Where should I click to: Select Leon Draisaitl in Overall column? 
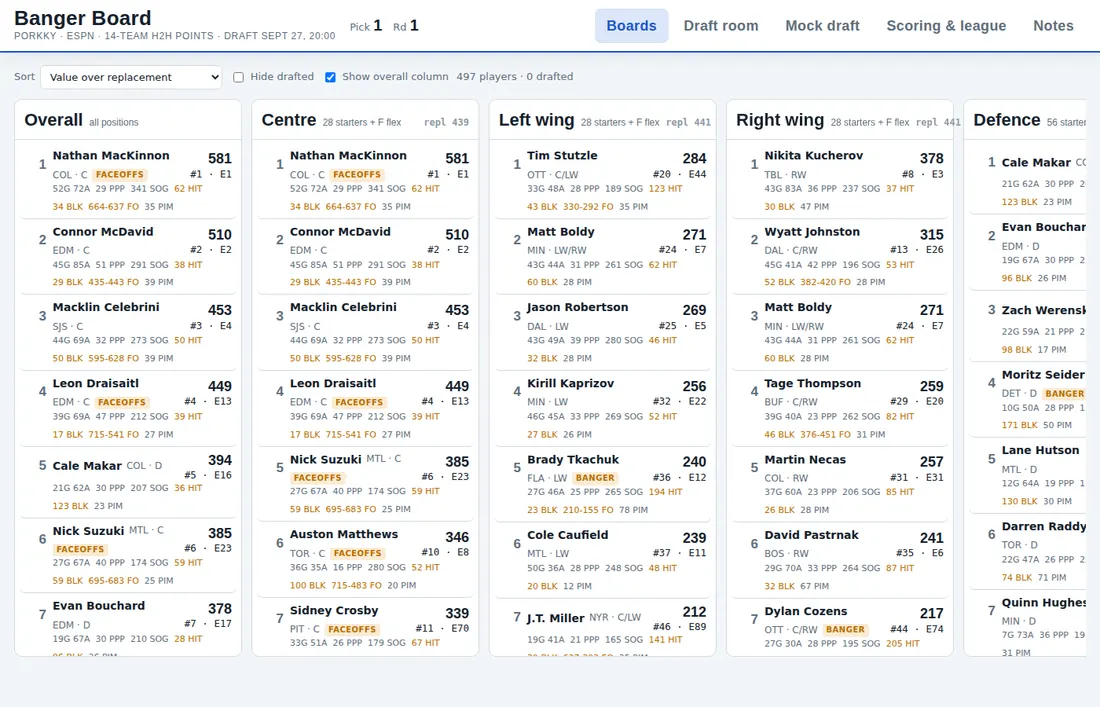pos(128,408)
